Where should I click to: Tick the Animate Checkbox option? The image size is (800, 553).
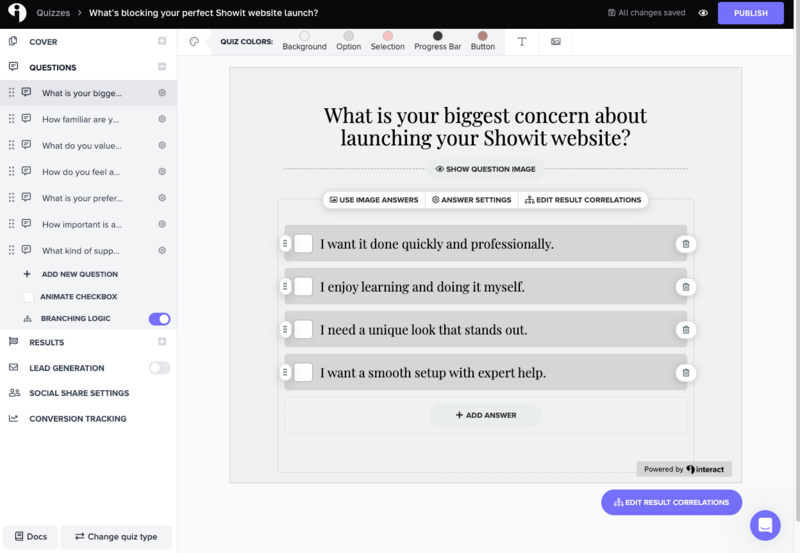pyautogui.click(x=29, y=297)
